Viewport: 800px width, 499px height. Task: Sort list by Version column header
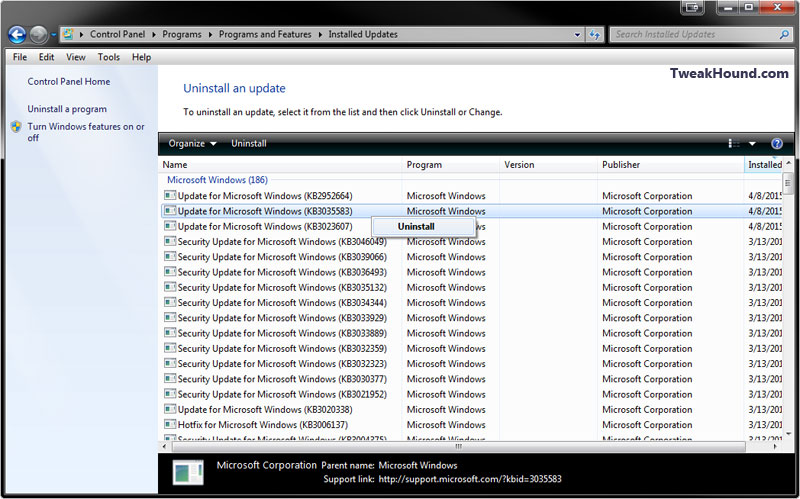(x=548, y=165)
